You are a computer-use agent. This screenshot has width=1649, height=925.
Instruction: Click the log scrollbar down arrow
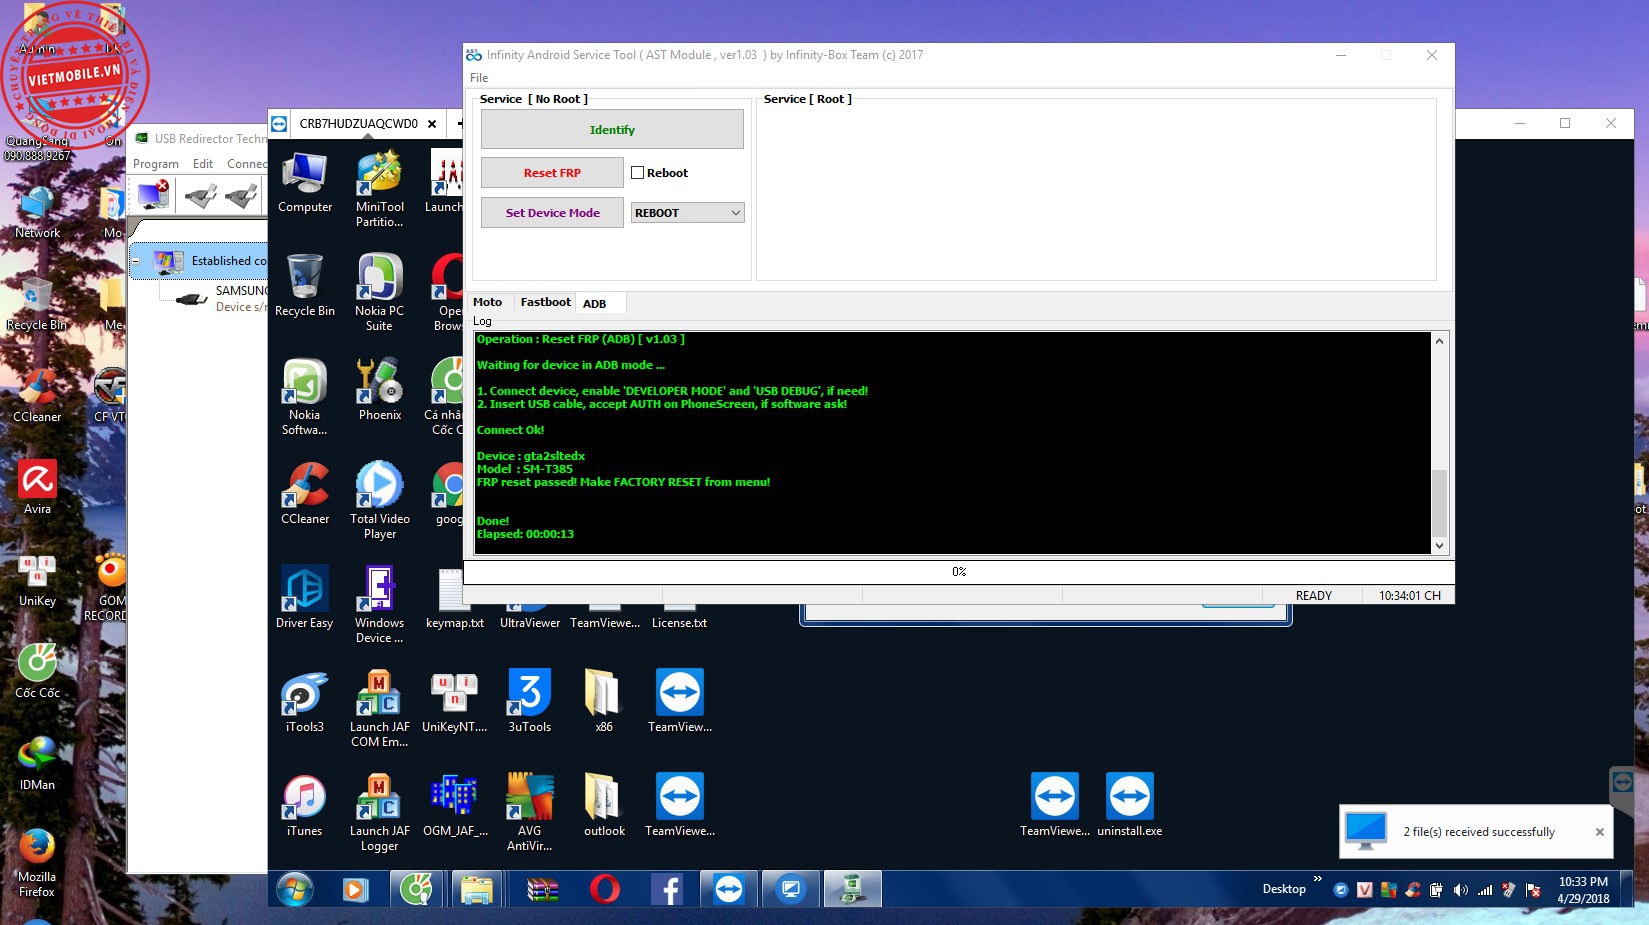(x=1439, y=546)
